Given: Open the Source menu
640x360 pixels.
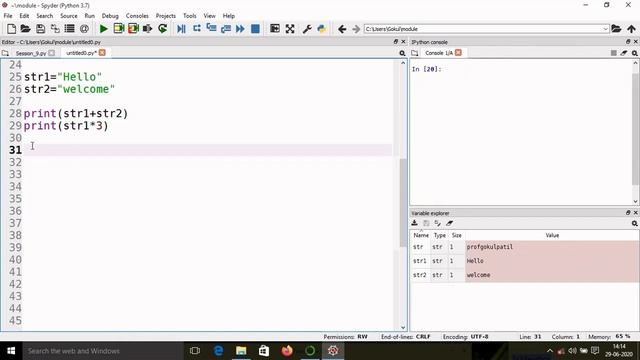Looking at the screenshot, I should (x=69, y=16).
